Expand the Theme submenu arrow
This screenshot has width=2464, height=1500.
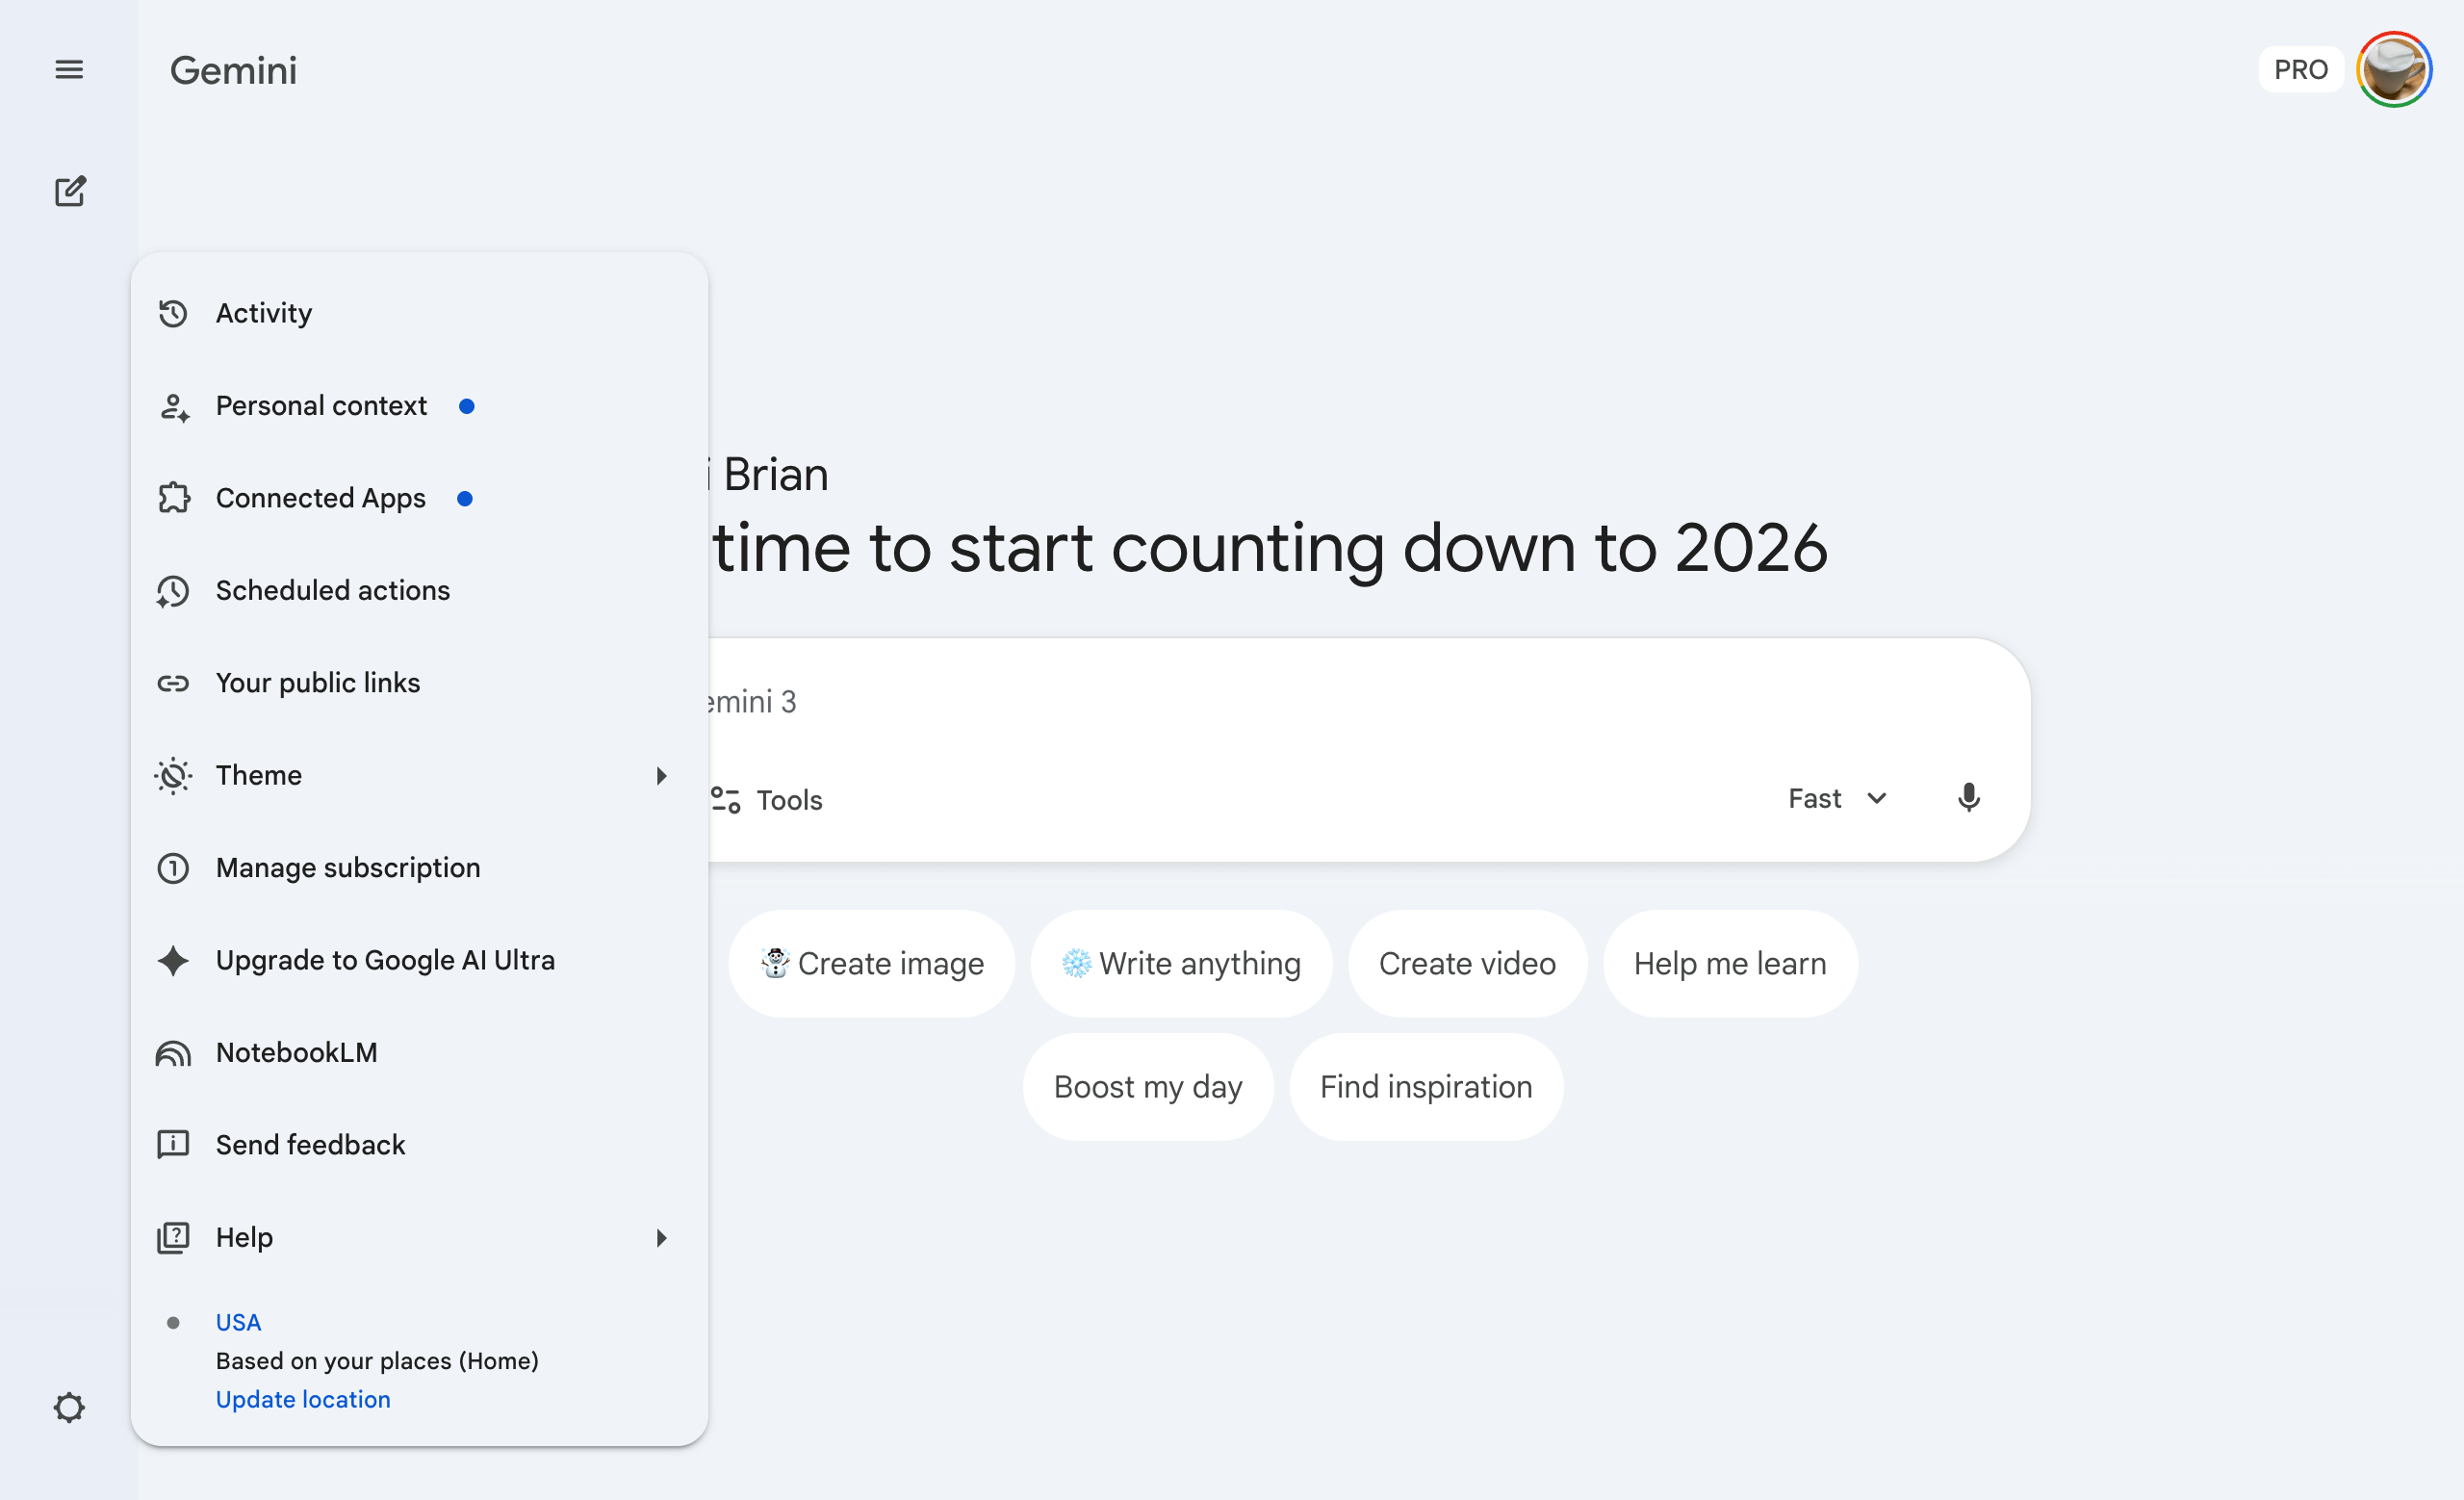click(x=661, y=775)
